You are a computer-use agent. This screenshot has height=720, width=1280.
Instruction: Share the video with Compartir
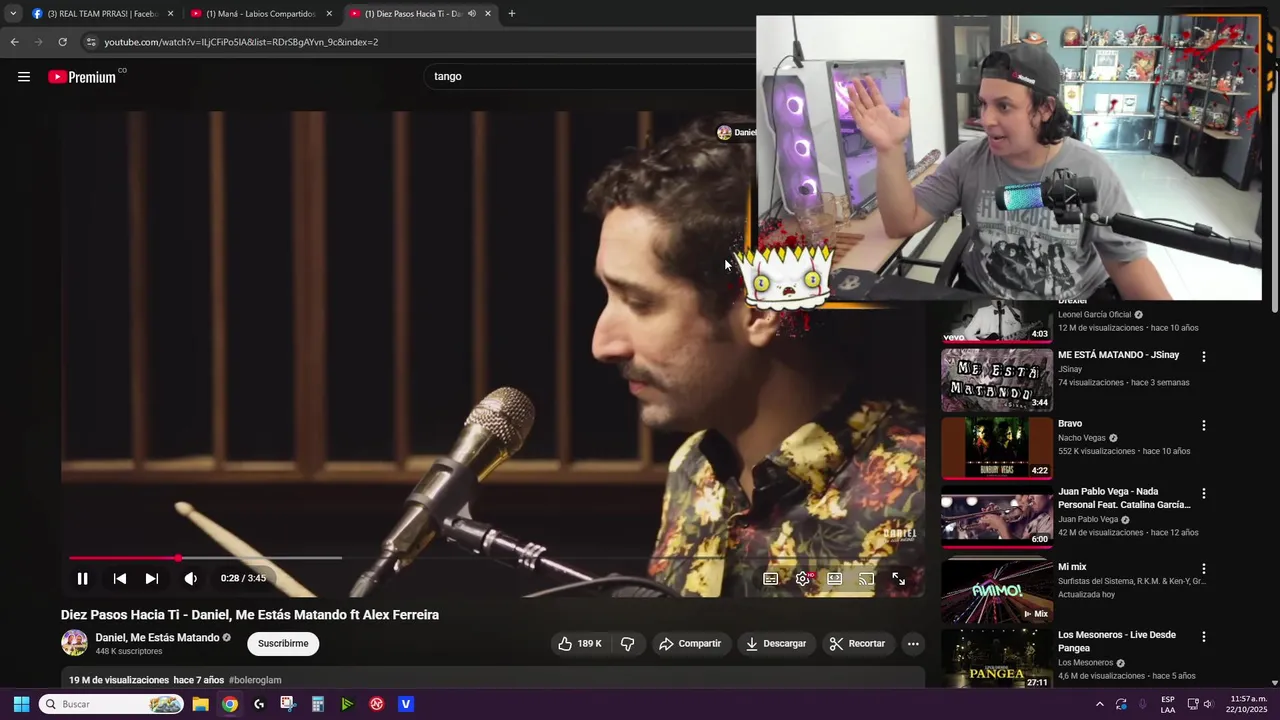pos(690,644)
